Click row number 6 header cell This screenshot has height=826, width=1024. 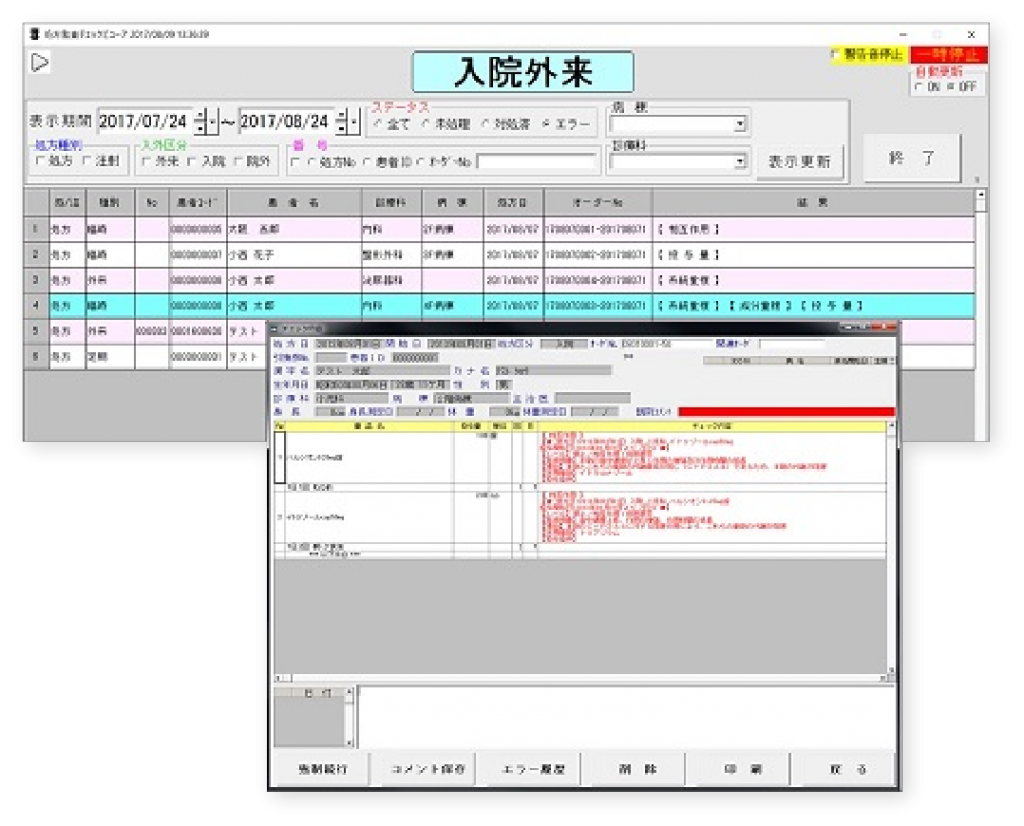(x=36, y=357)
